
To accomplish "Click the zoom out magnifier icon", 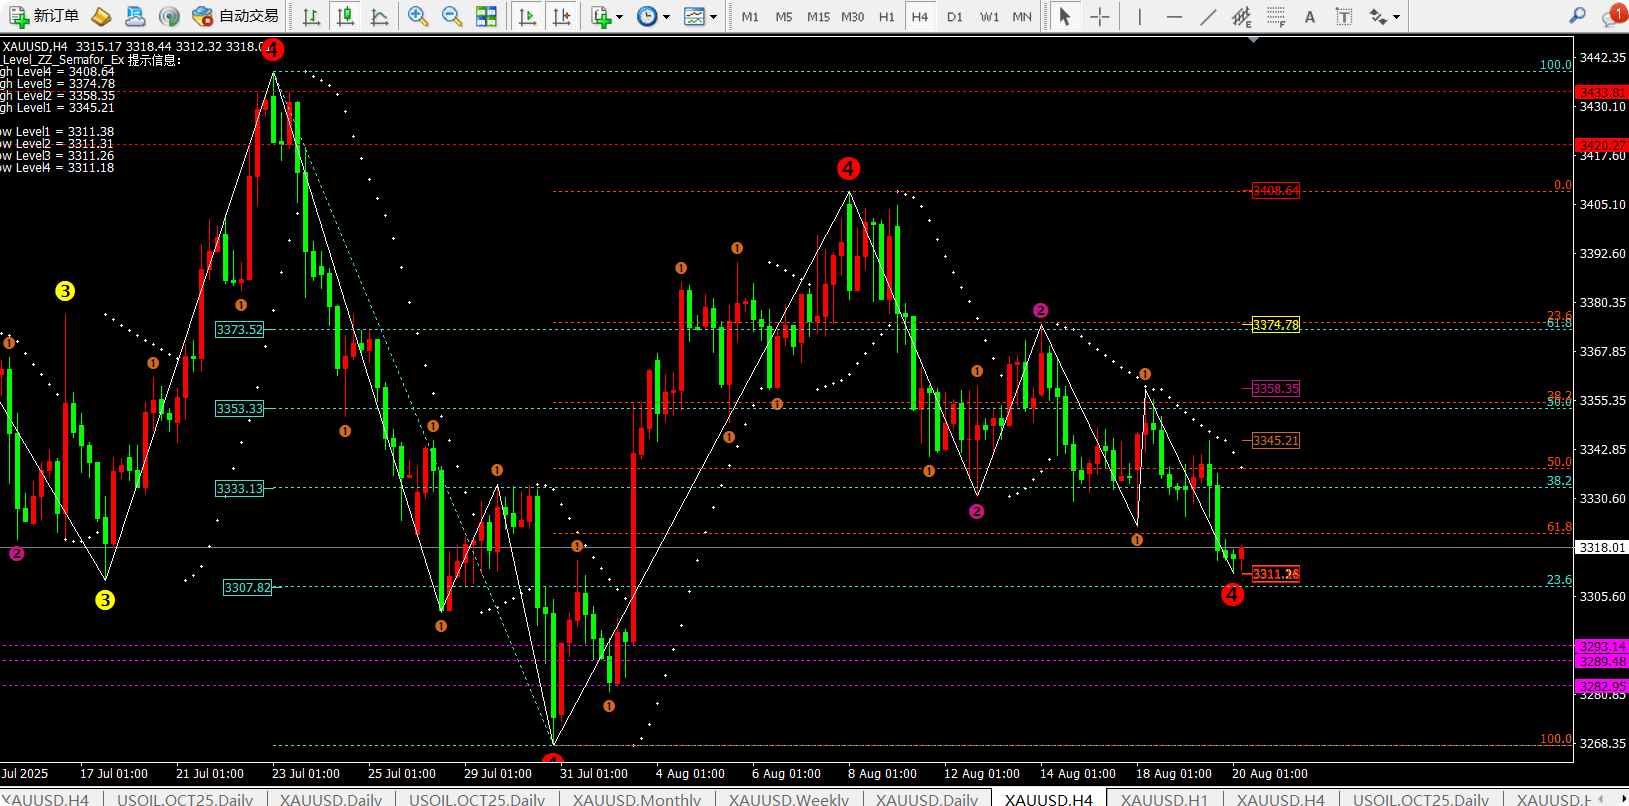I will pos(452,16).
